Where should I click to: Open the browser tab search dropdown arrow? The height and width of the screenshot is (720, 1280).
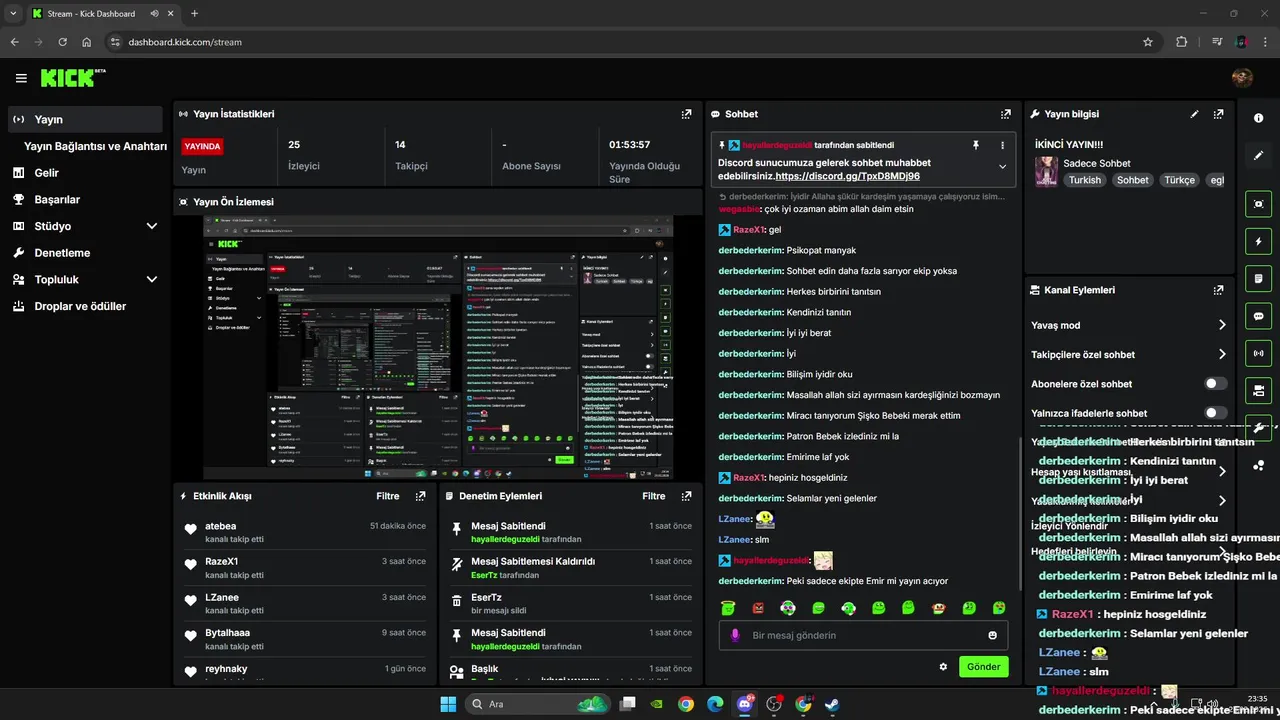[13, 14]
